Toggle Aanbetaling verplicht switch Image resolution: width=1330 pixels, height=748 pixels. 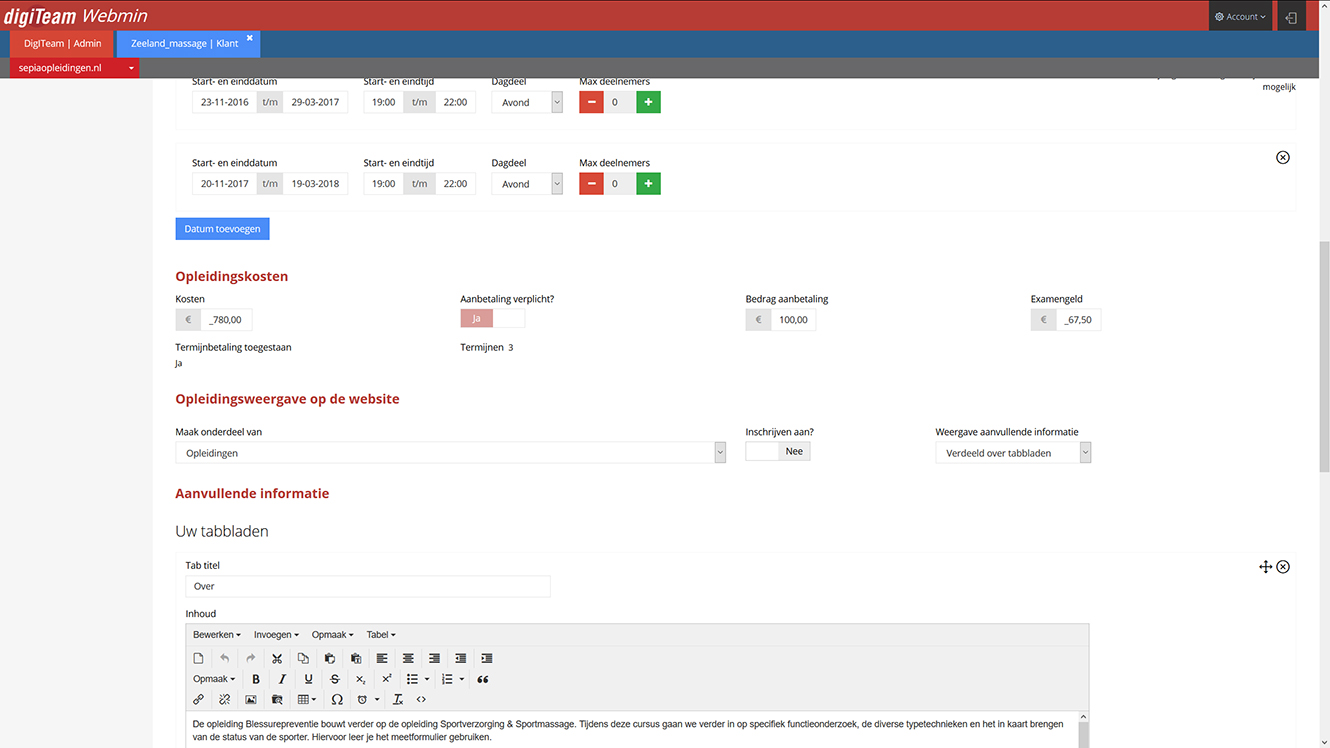click(x=492, y=318)
